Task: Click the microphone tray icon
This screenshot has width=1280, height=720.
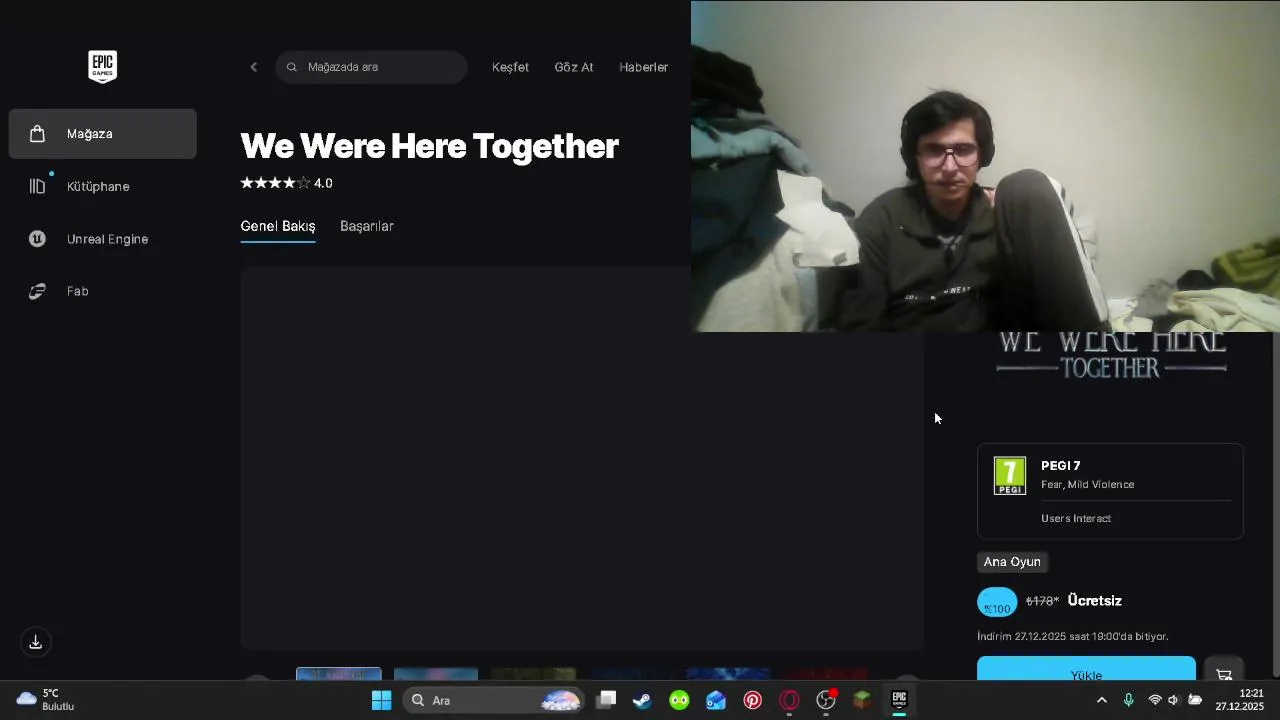Action: click(x=1128, y=700)
